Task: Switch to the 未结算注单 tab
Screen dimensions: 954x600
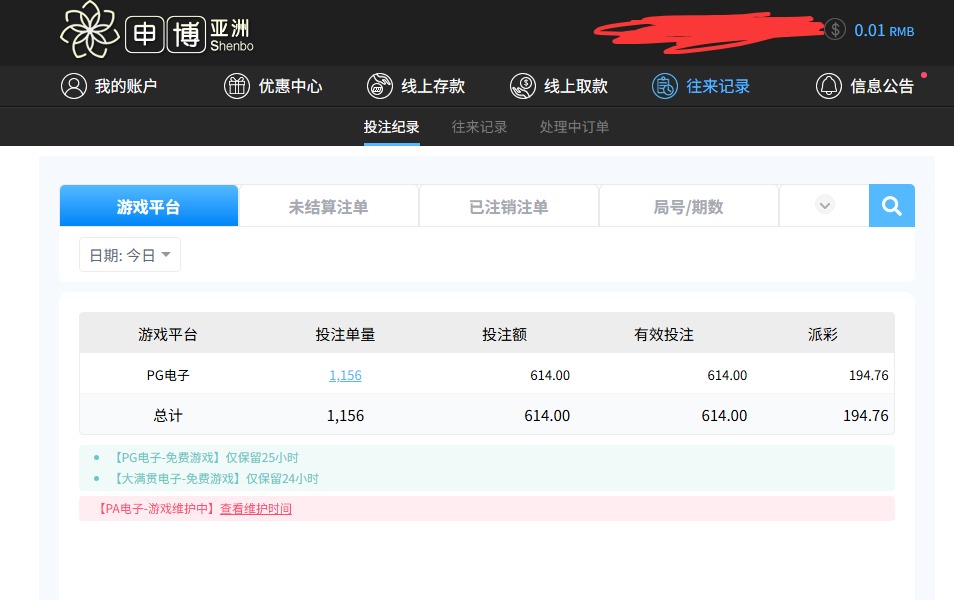Action: point(328,207)
